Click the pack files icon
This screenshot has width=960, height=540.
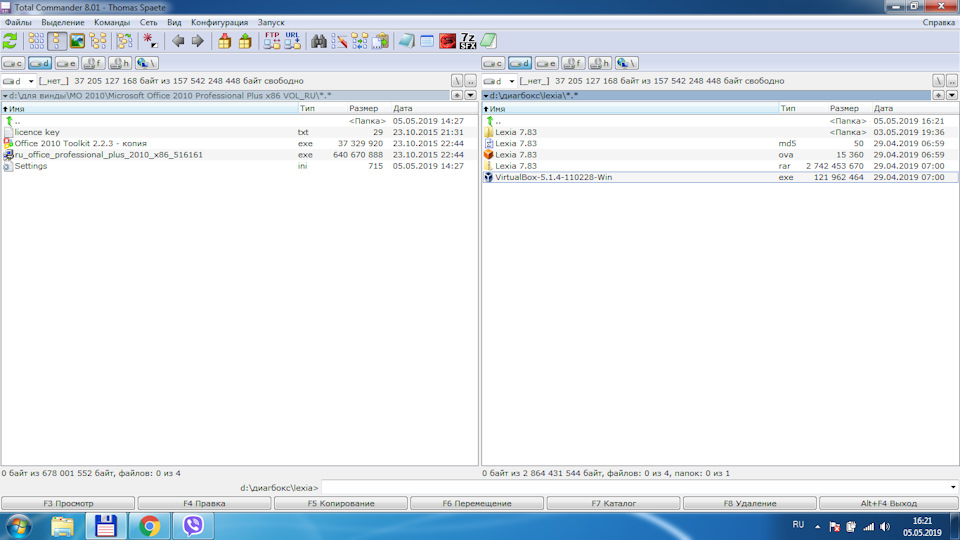point(225,41)
